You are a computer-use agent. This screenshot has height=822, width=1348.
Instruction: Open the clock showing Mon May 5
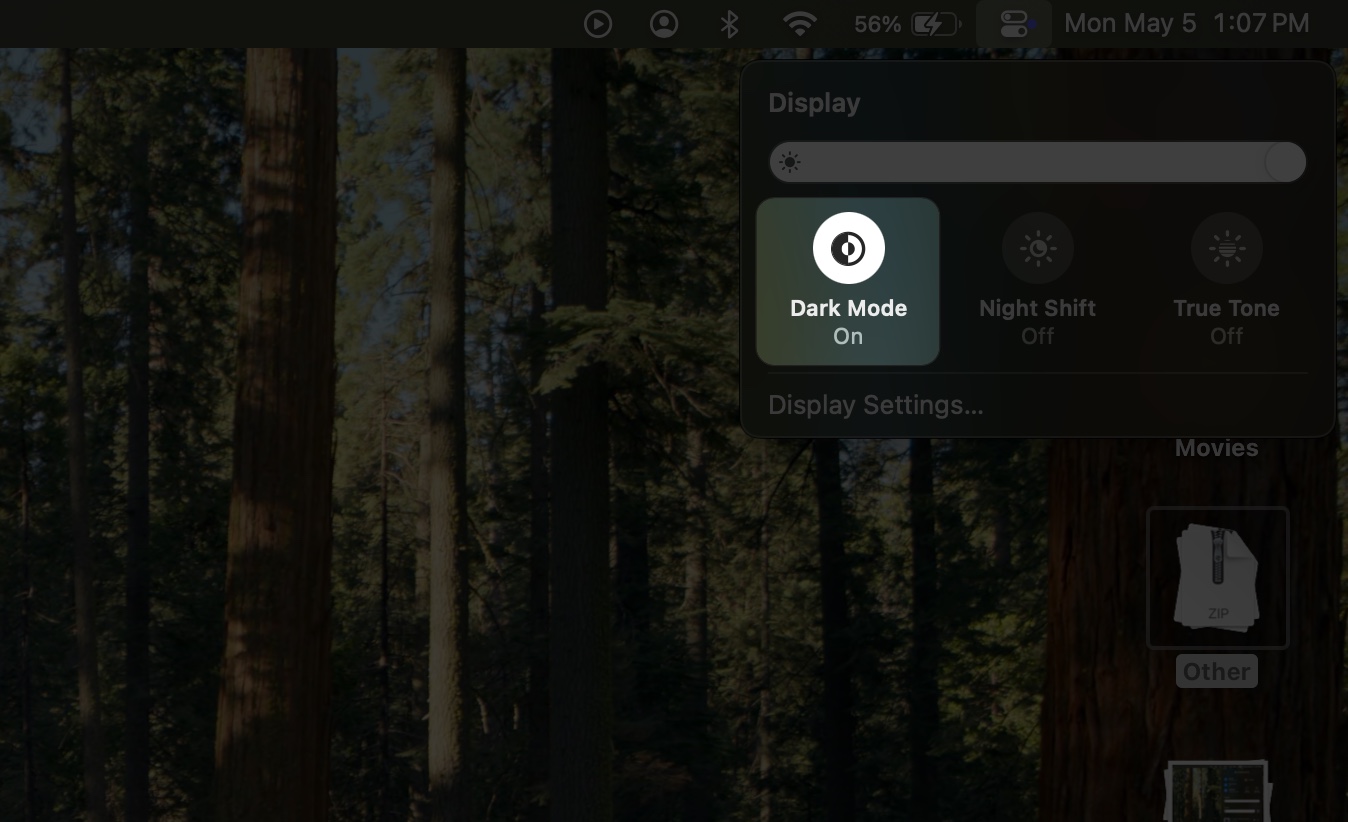pyautogui.click(x=1185, y=23)
